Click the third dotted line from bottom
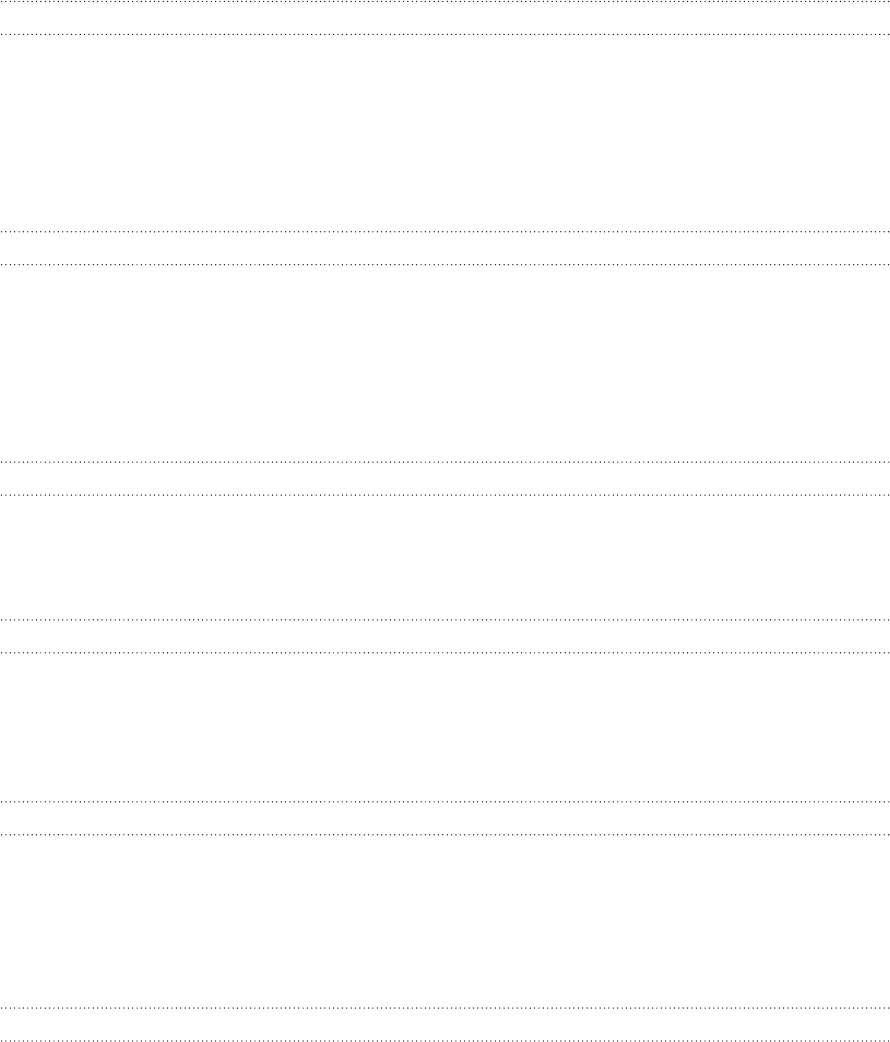 [445, 834]
